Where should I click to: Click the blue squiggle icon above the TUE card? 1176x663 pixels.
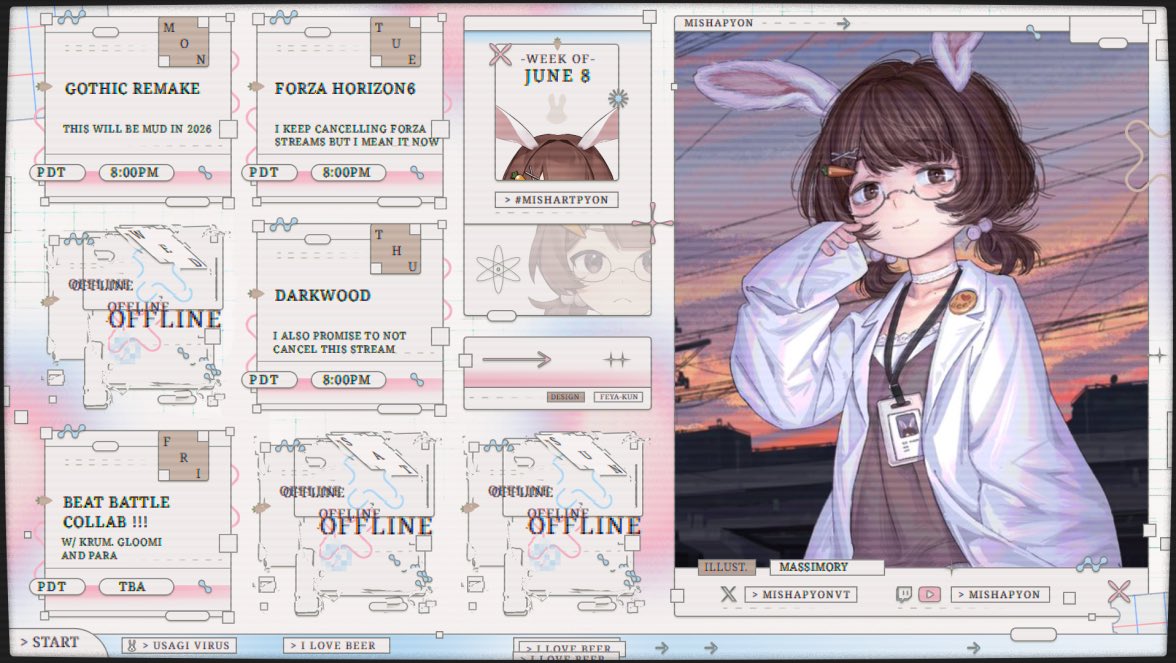click(284, 16)
